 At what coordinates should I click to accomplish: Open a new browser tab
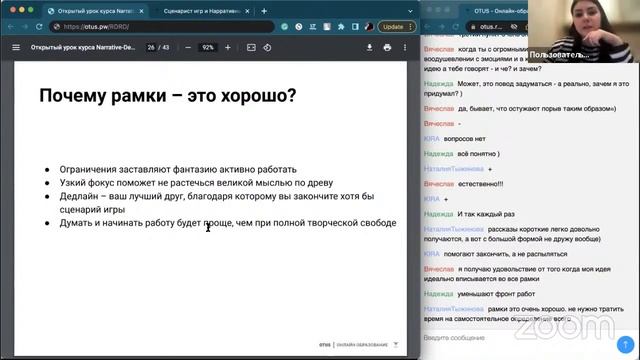(264, 11)
